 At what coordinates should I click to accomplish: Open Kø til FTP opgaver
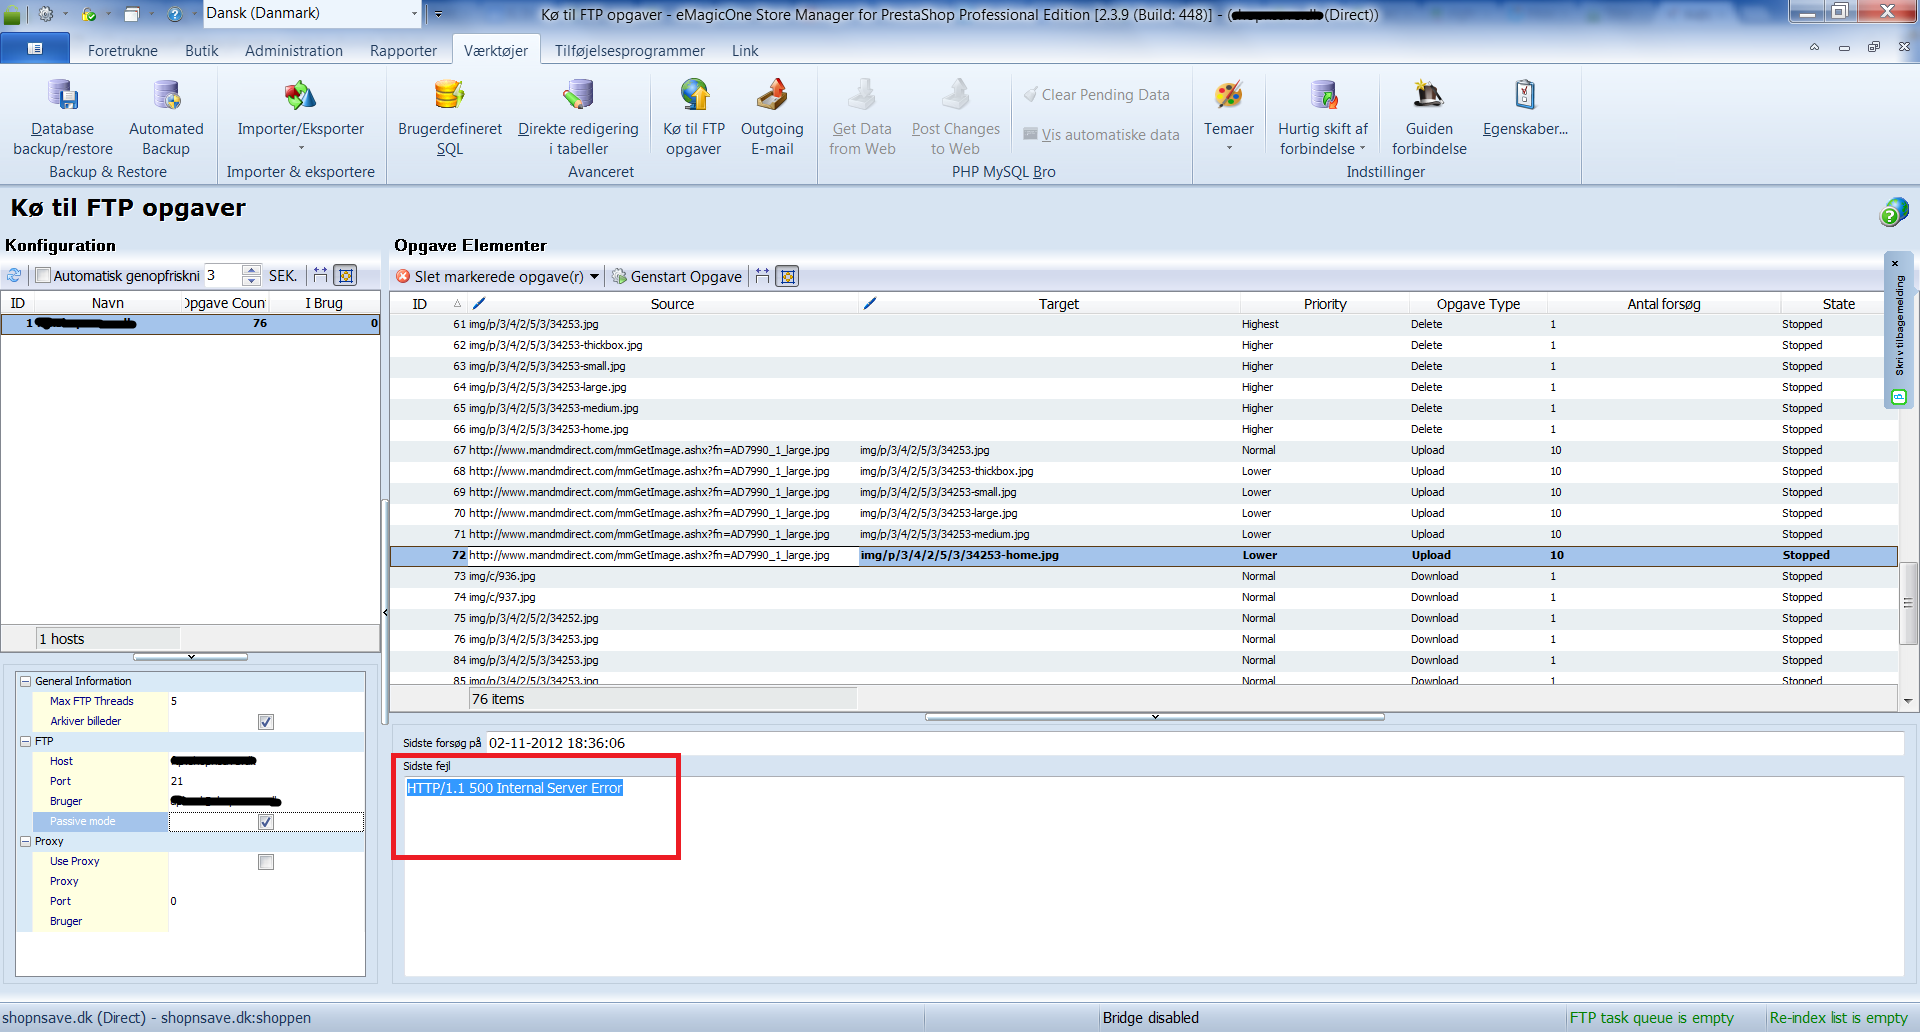pyautogui.click(x=694, y=118)
